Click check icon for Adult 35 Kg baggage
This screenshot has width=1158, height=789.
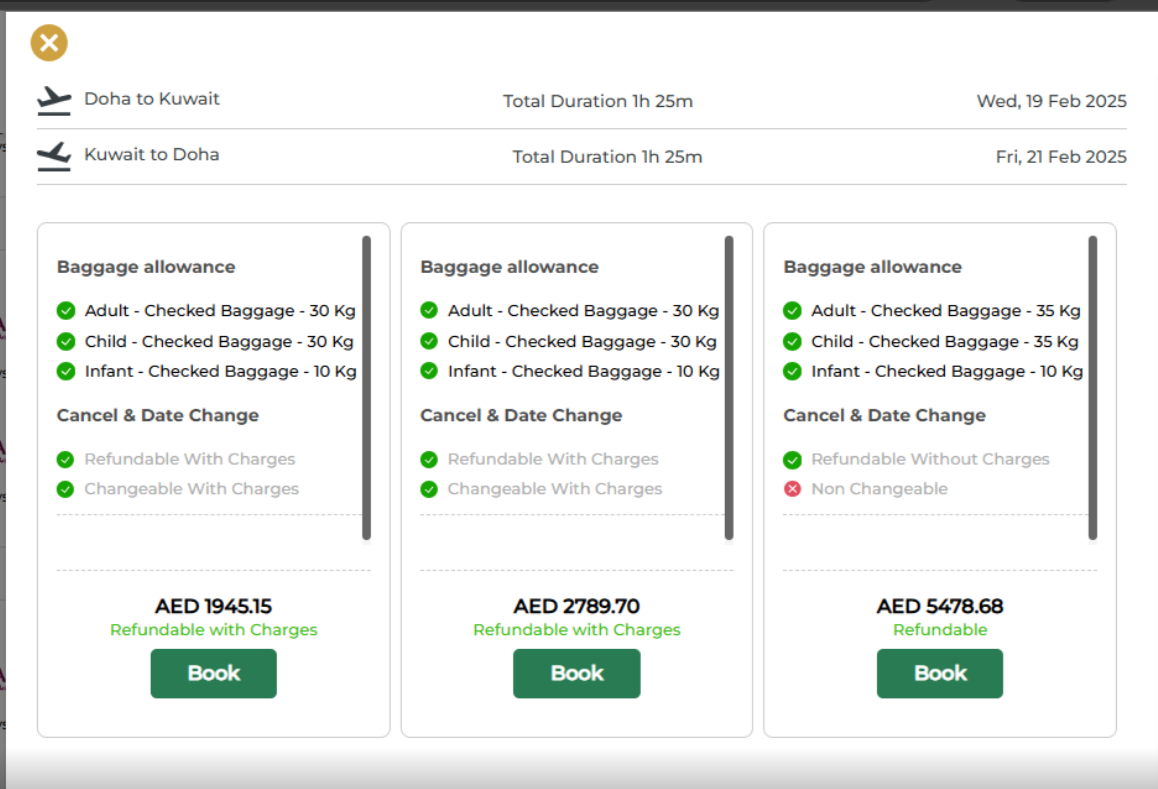point(792,311)
